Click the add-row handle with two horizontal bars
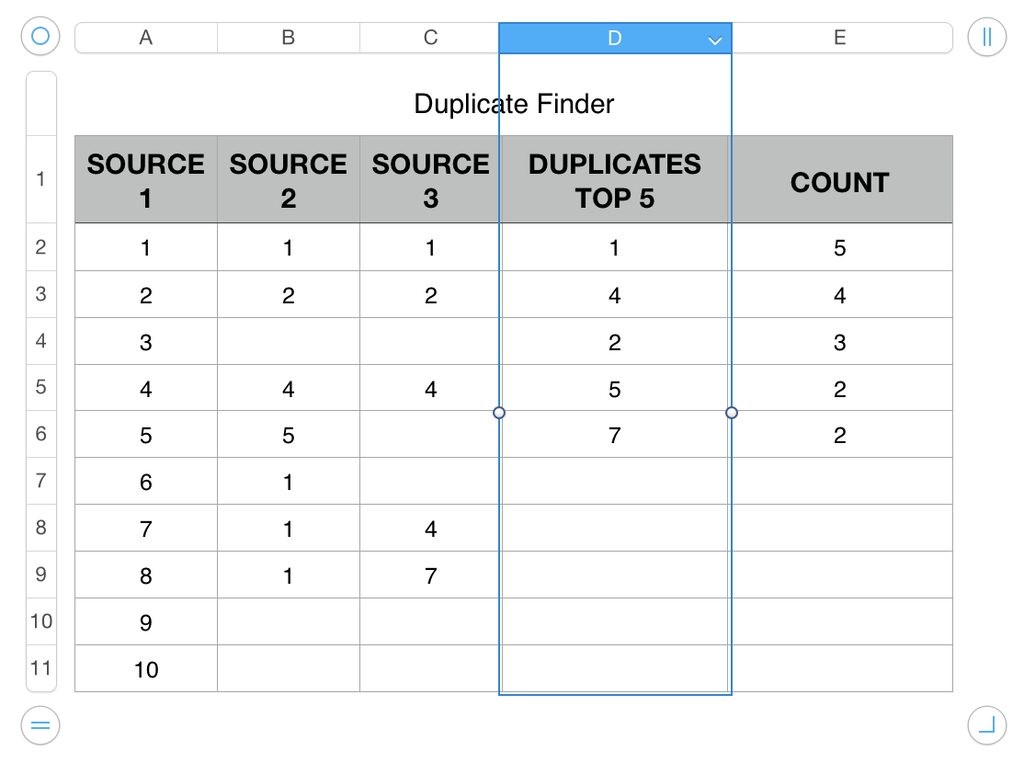 (40, 725)
